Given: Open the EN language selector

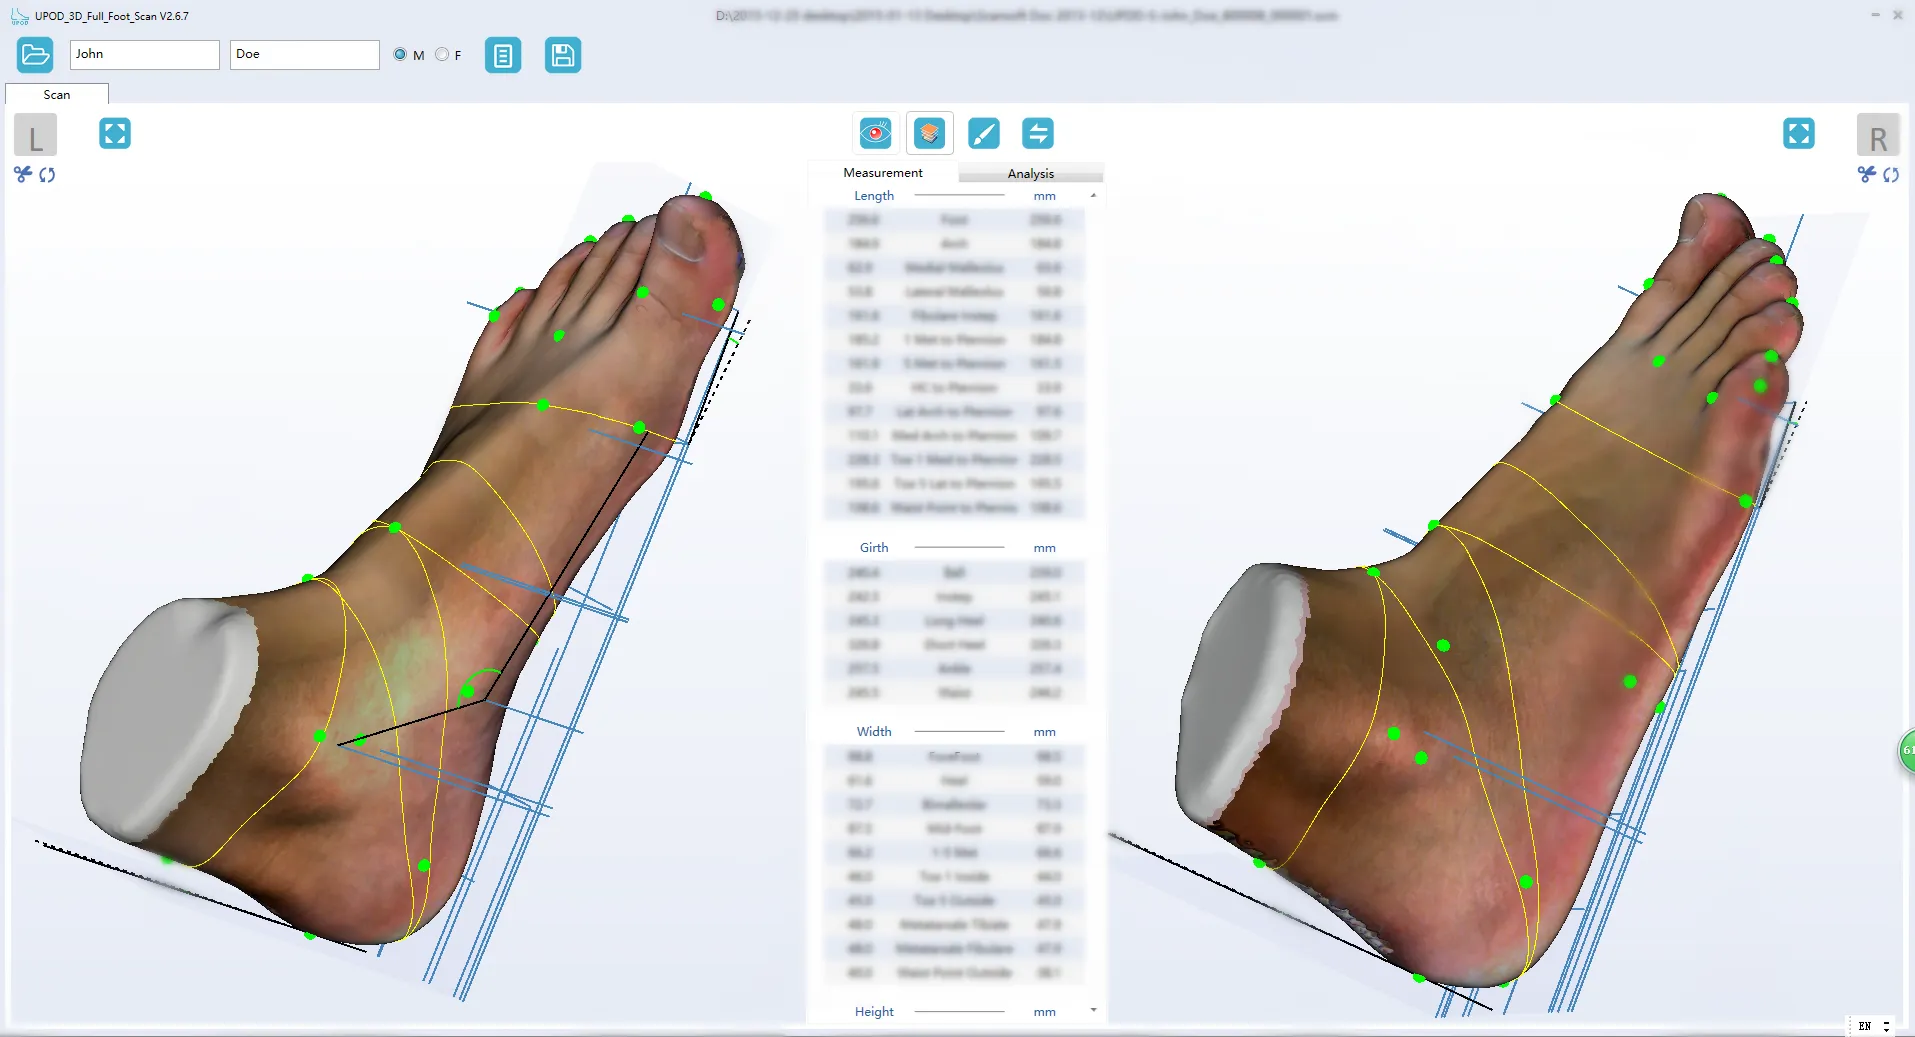Looking at the screenshot, I should pyautogui.click(x=1871, y=1026).
